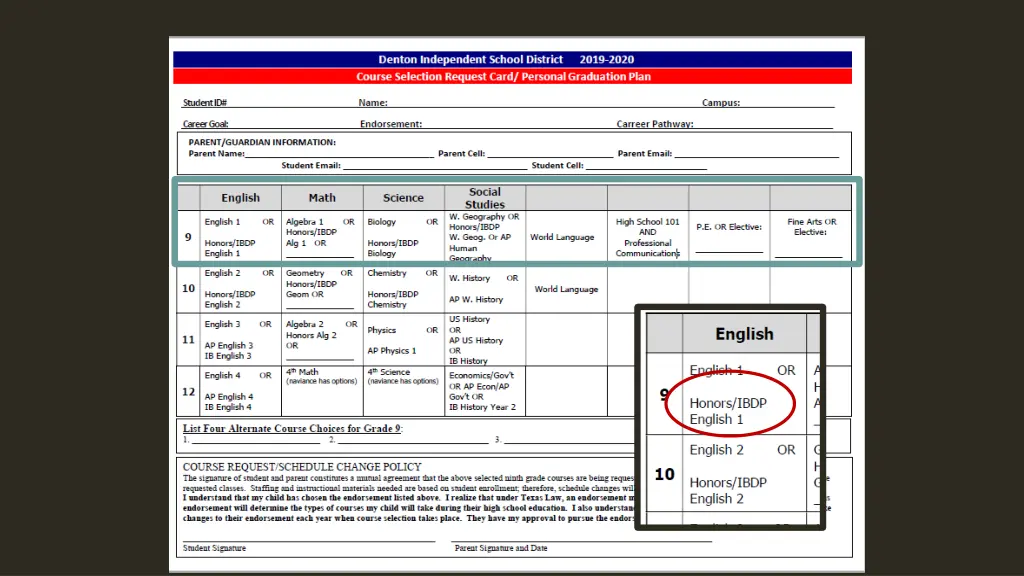
Task: Click the Science column header
Action: coord(403,198)
